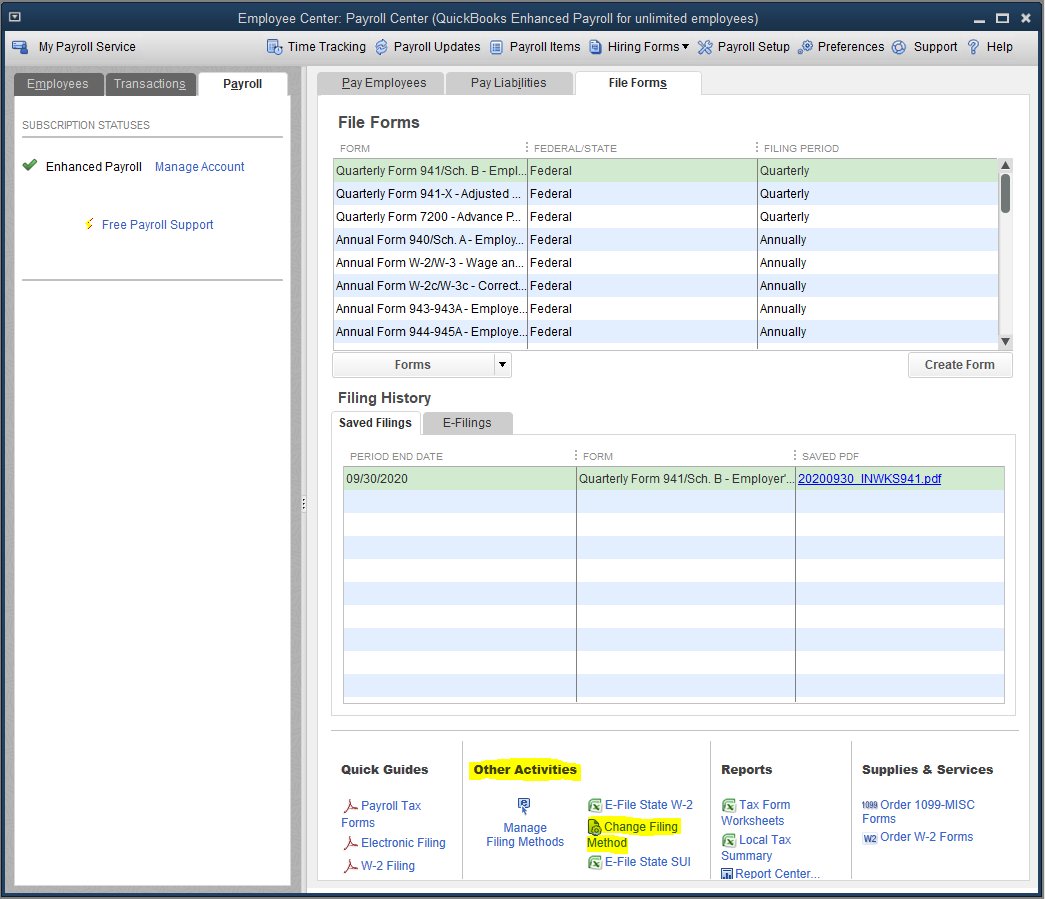Select the Saved Filings tab
Screen dimensions: 1045x899
[x=375, y=423]
